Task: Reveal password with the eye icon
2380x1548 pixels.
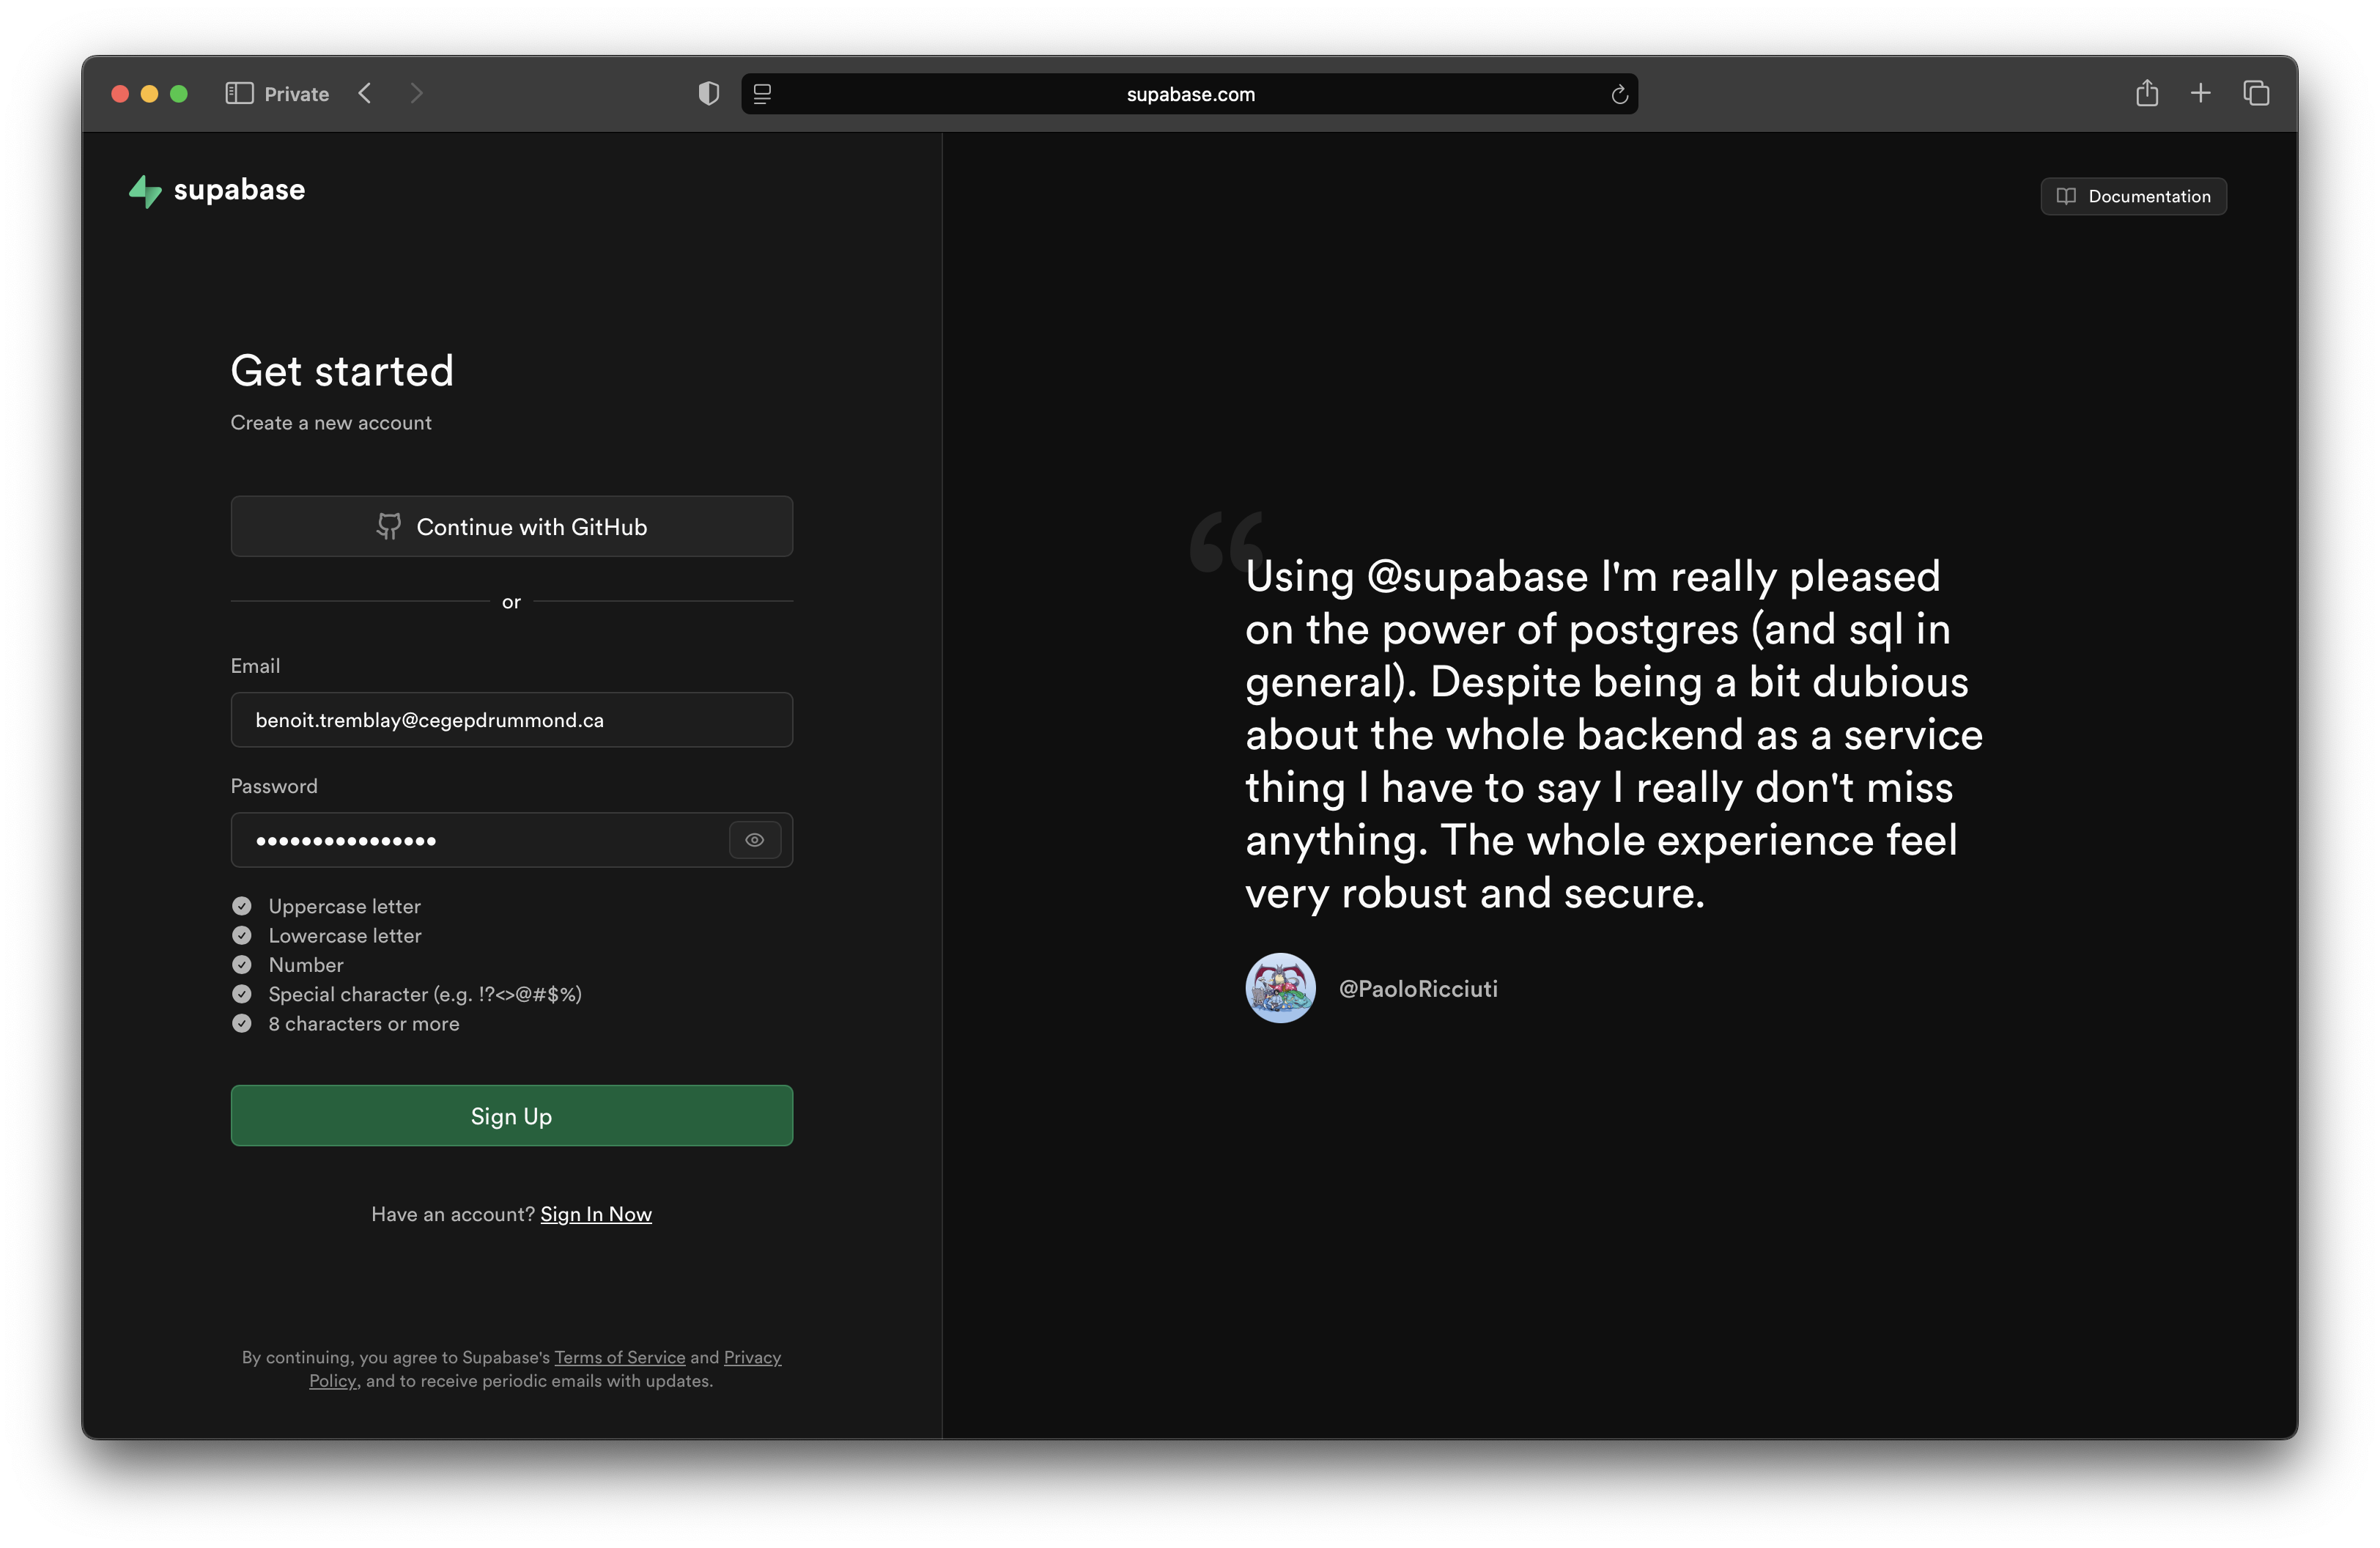Action: point(755,840)
